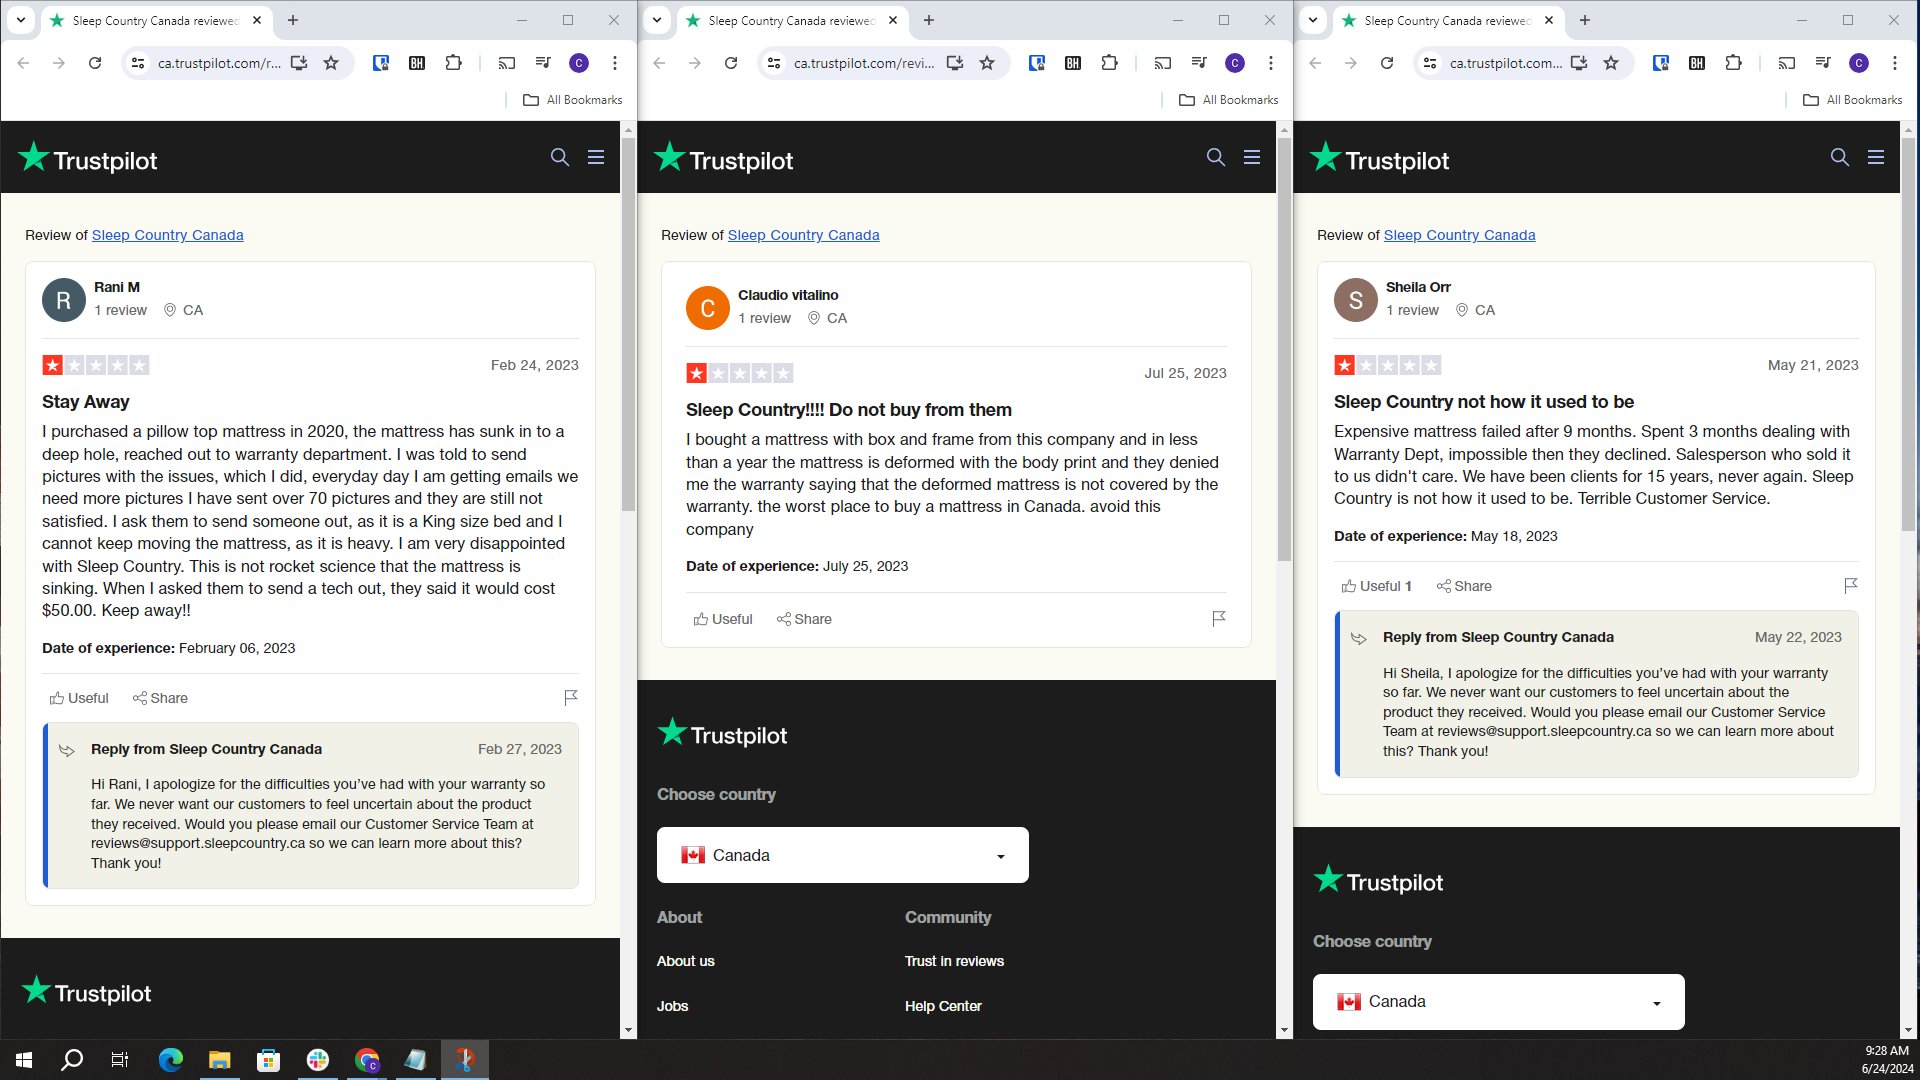Screen dimensions: 1920x1080
Task: Reload the page in left window
Action: click(x=95, y=63)
